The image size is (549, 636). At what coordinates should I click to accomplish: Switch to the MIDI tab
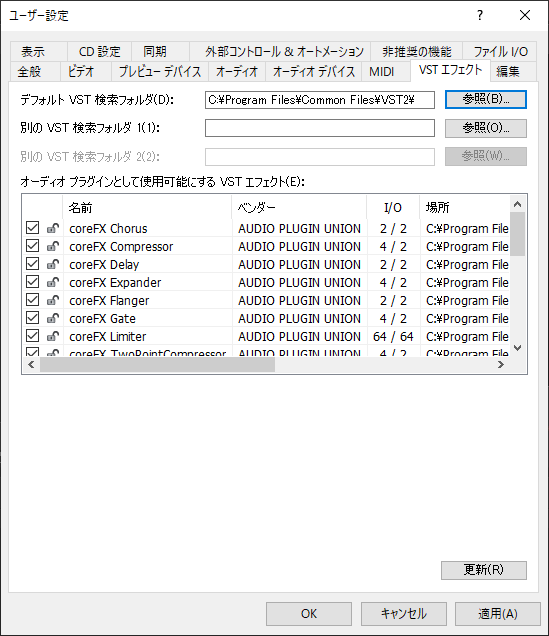click(382, 72)
